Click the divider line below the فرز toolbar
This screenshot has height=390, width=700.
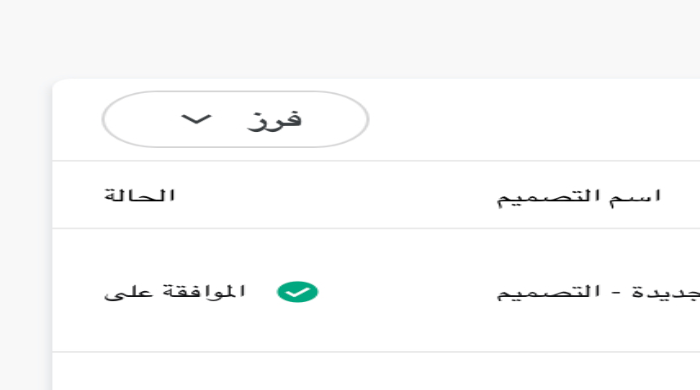coord(376,161)
